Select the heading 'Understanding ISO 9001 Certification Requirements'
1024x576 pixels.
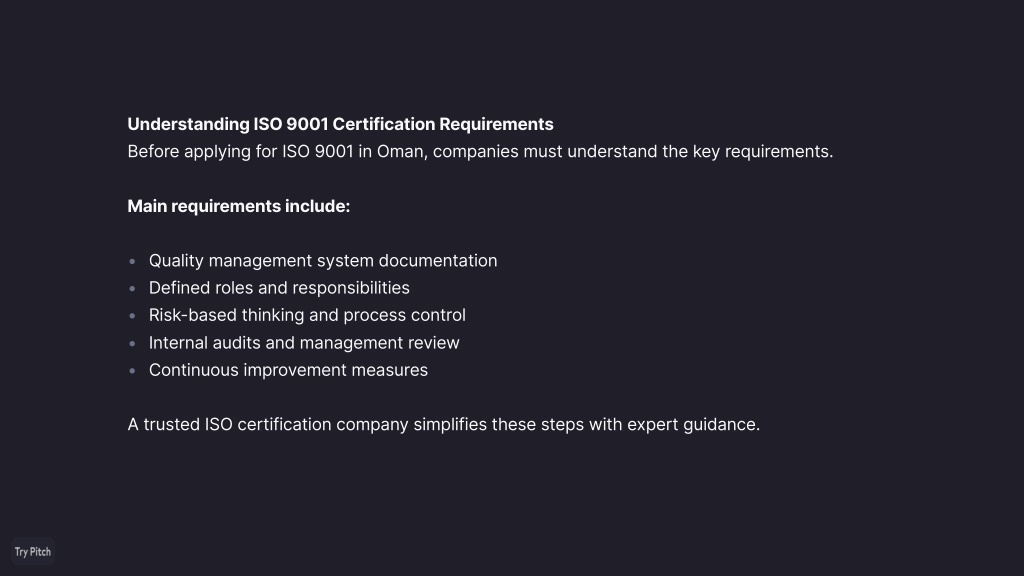[x=340, y=124]
